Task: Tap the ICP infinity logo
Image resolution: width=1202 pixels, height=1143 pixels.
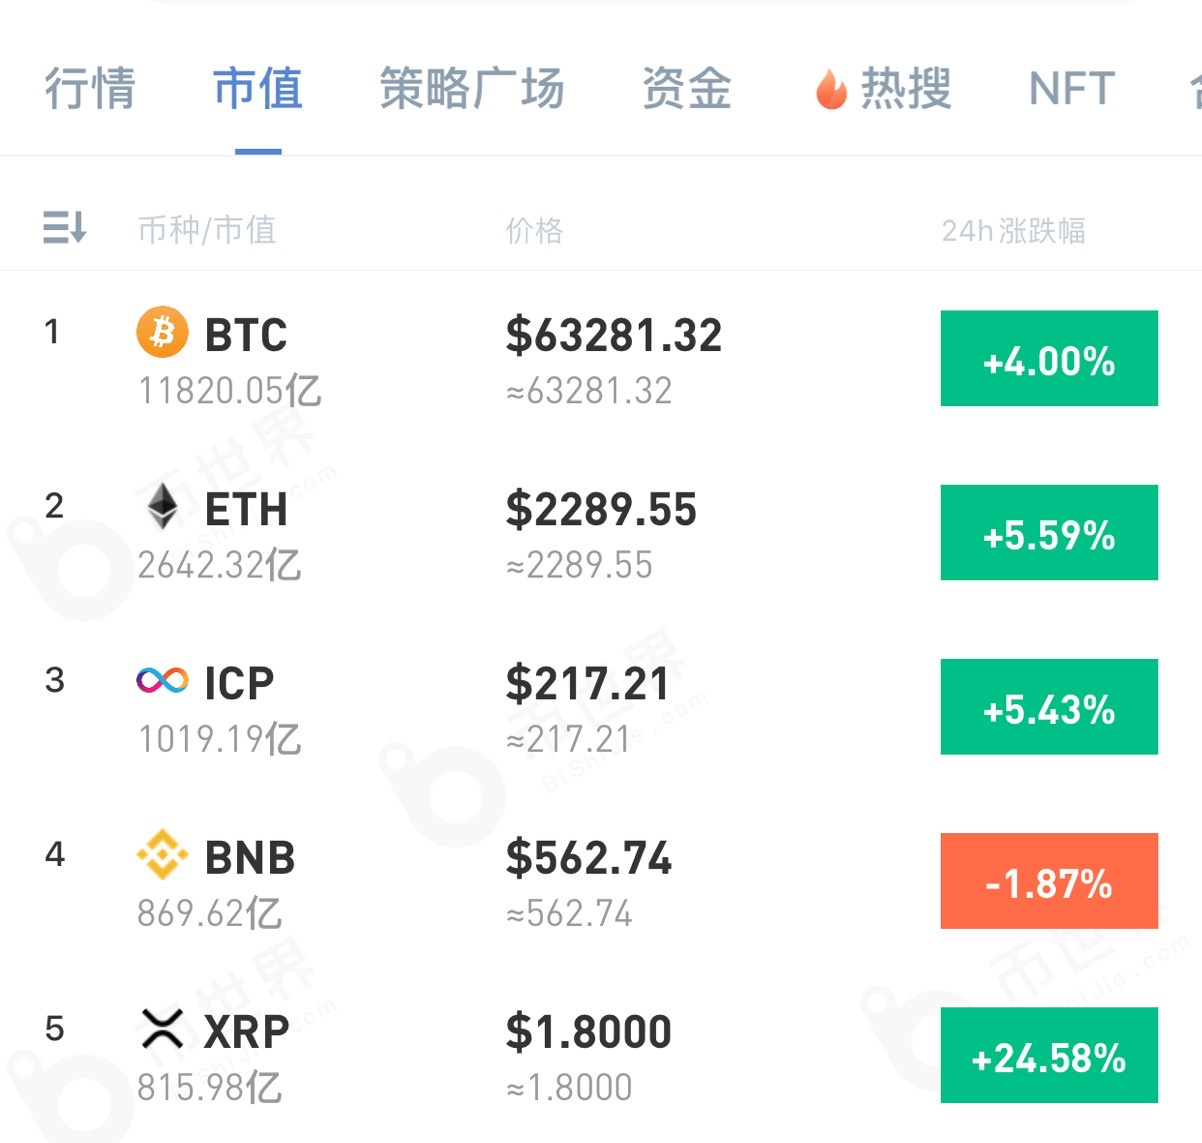Action: pos(162,681)
